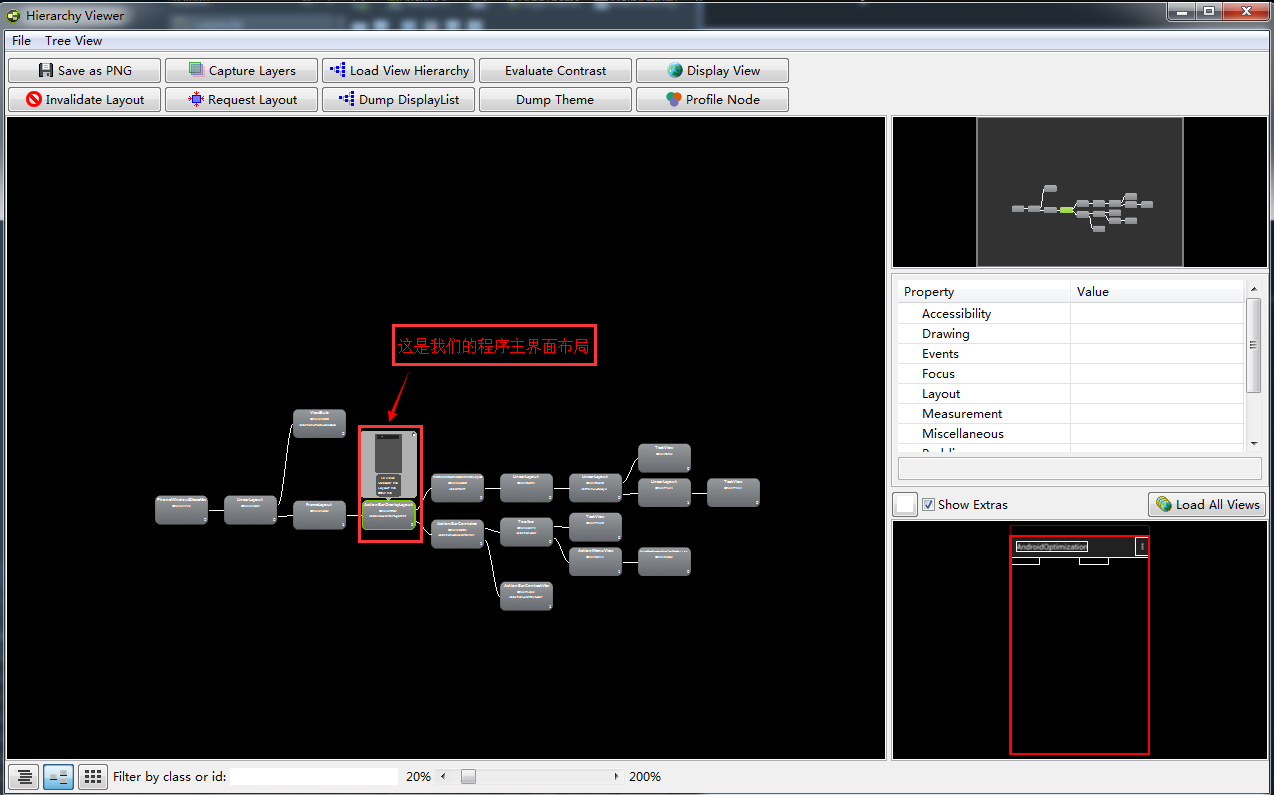This screenshot has height=795, width=1274.
Task: Expand the Accessibility property group
Action: click(956, 314)
